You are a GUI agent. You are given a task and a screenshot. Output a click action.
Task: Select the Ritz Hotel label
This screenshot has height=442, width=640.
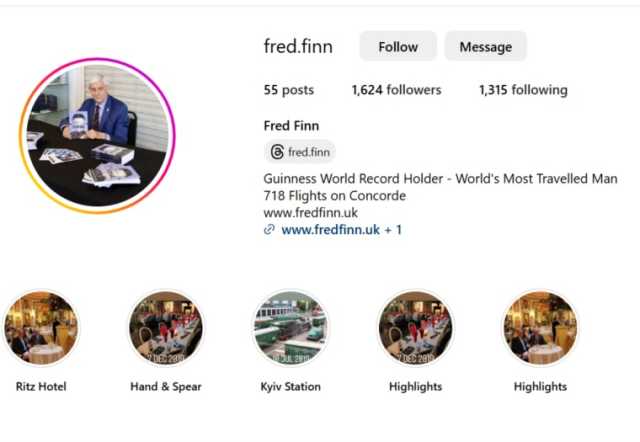(41, 386)
